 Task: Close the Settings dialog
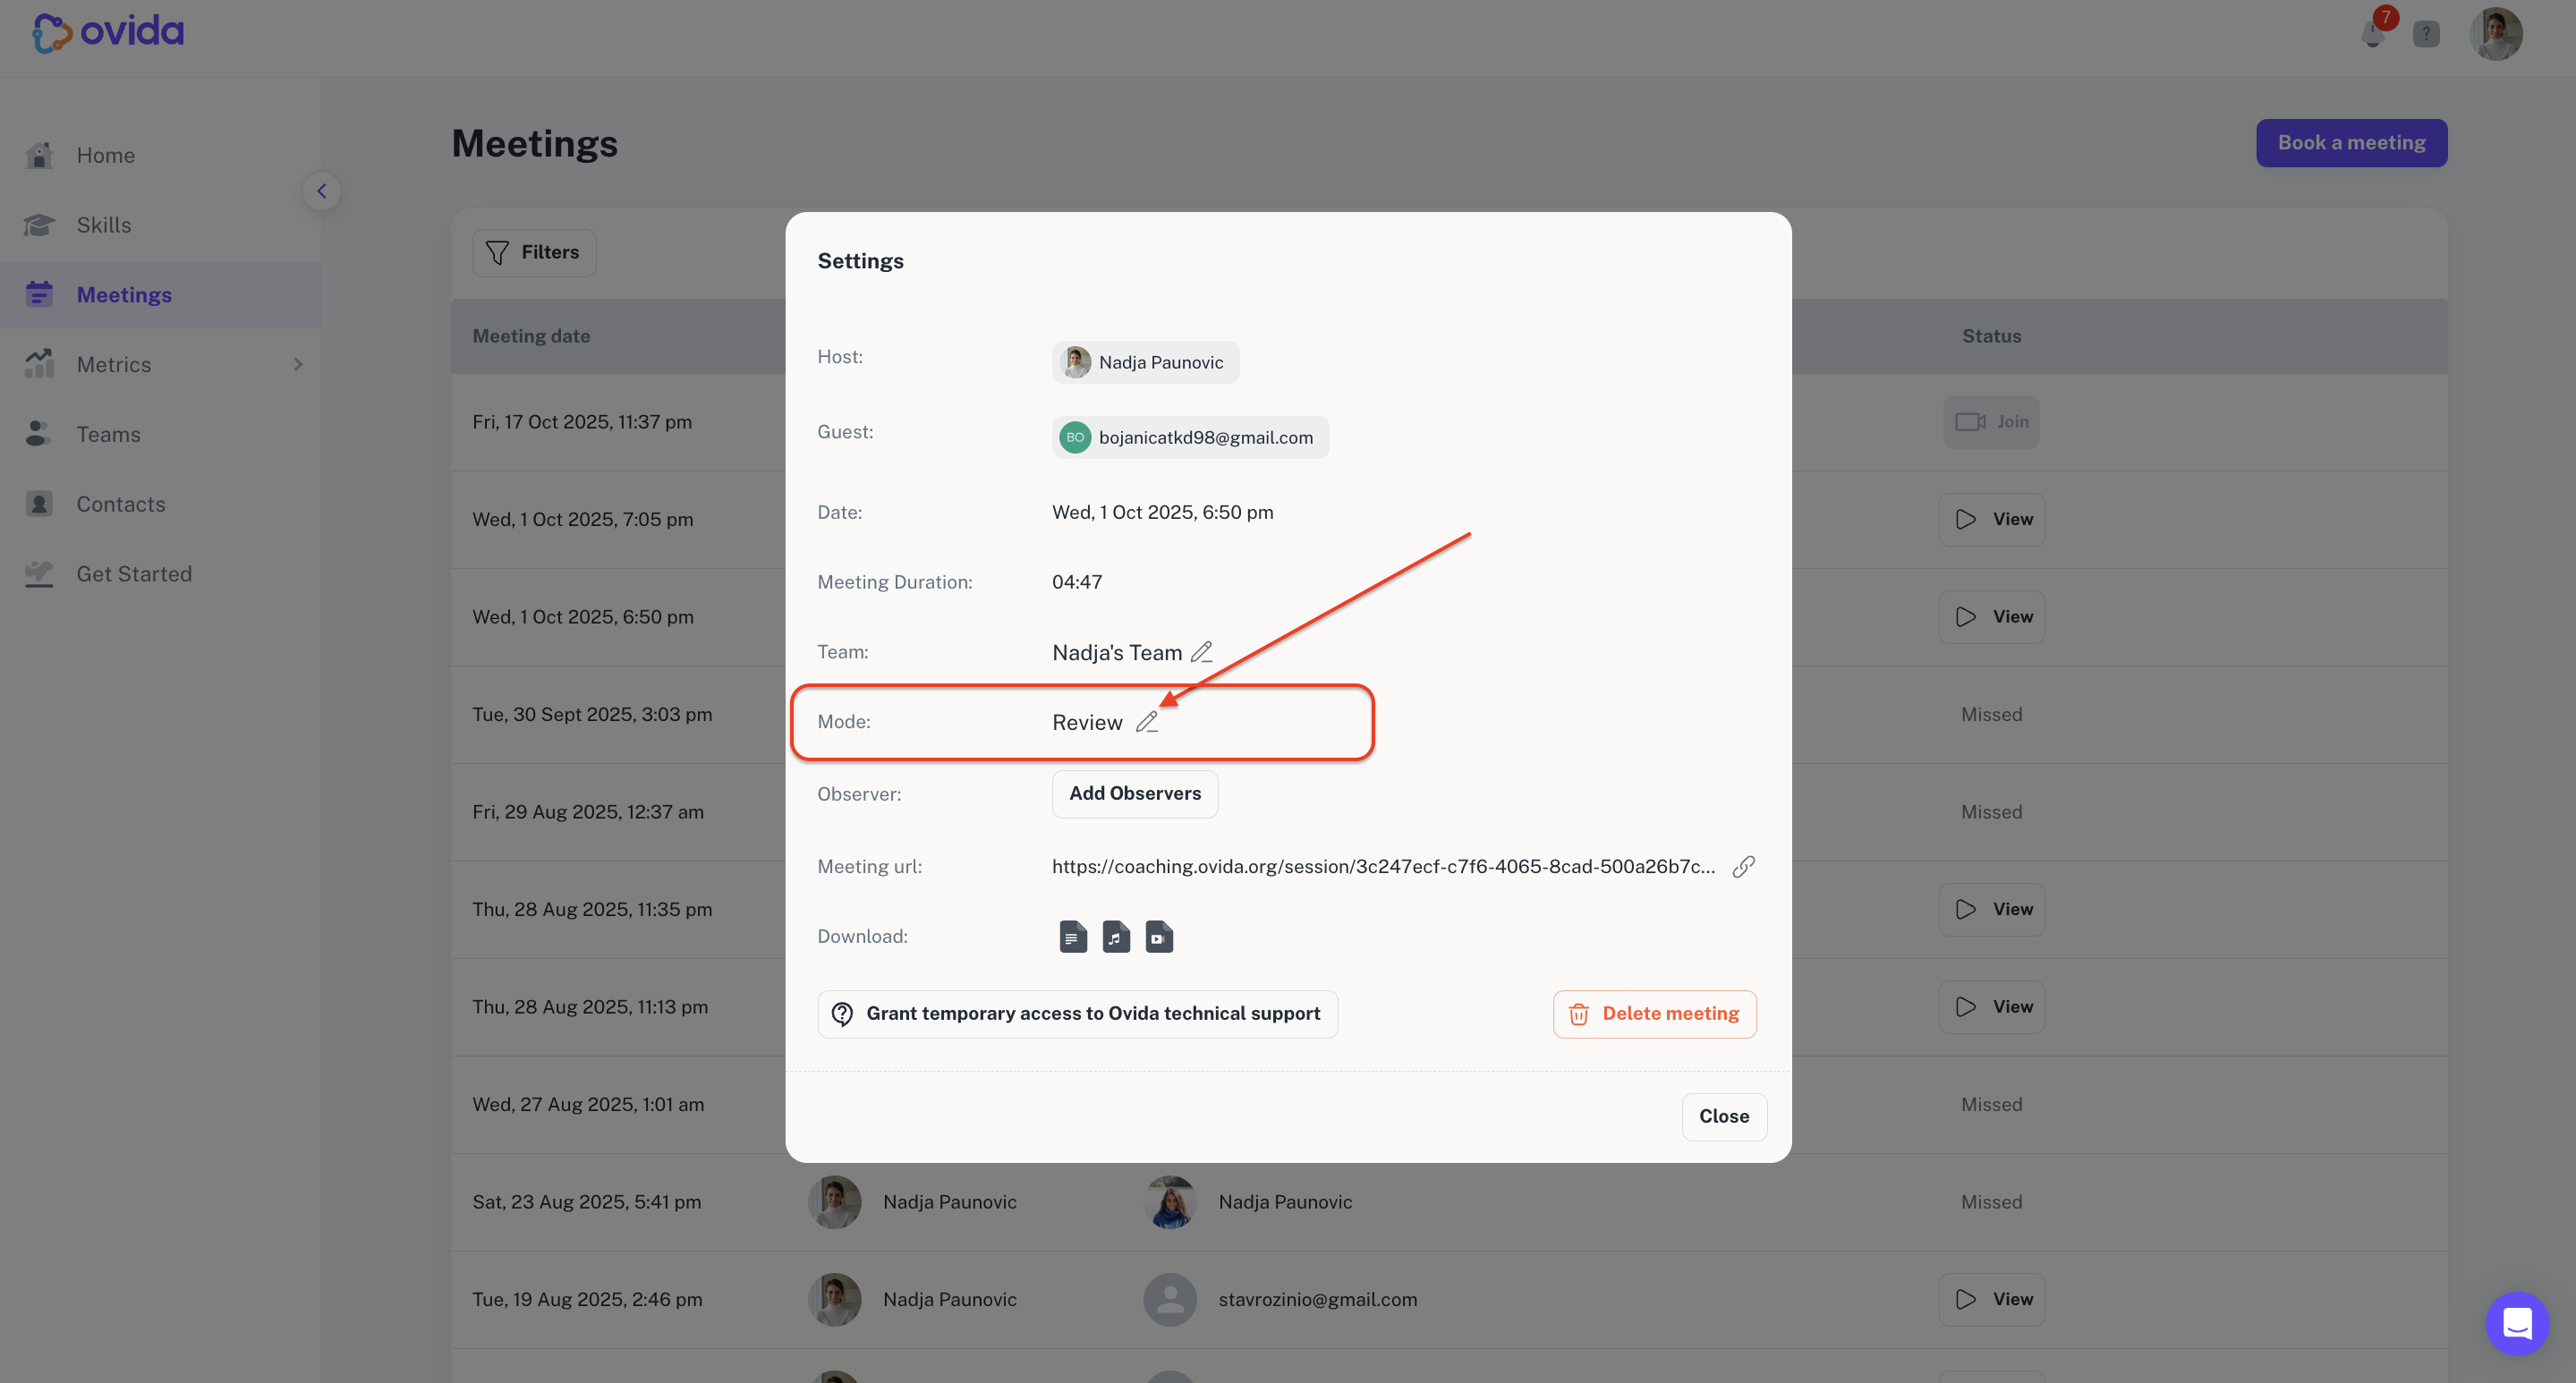(x=1723, y=1117)
